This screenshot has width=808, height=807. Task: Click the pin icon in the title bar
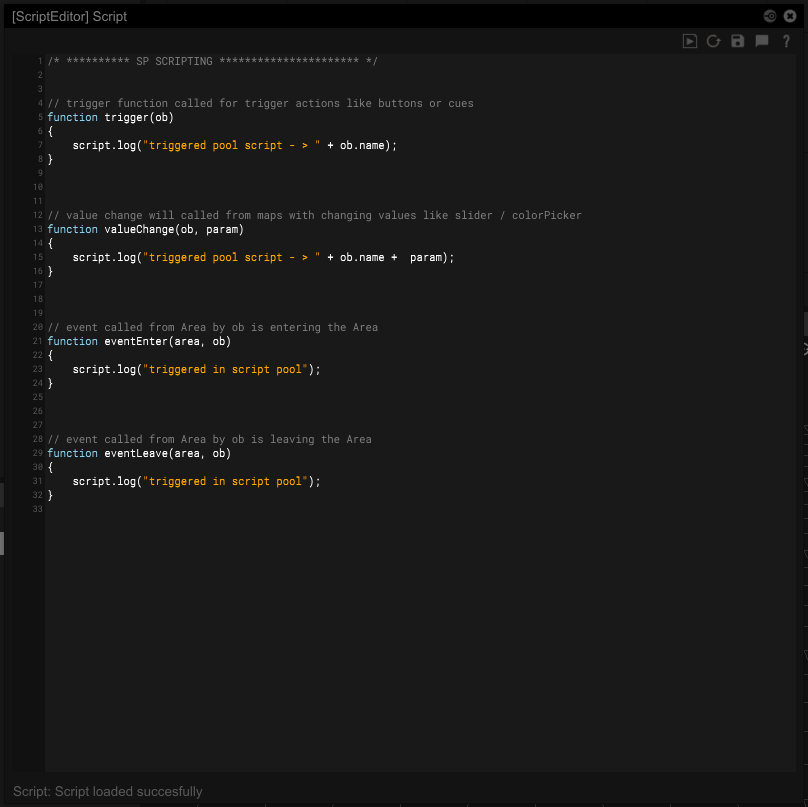point(770,16)
